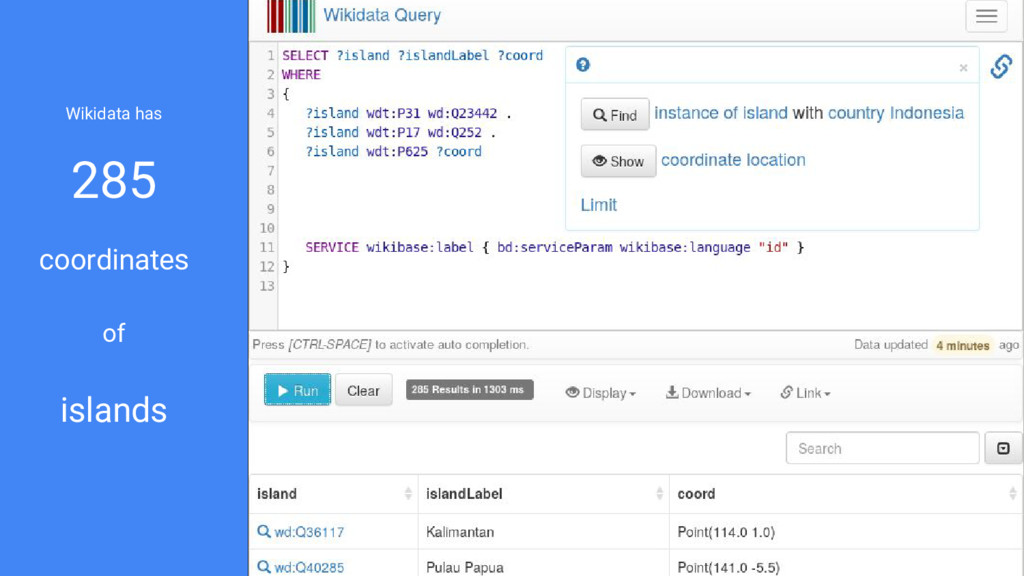Open the wd:Q40285 entity link
The image size is (1024, 576).
coord(309,568)
